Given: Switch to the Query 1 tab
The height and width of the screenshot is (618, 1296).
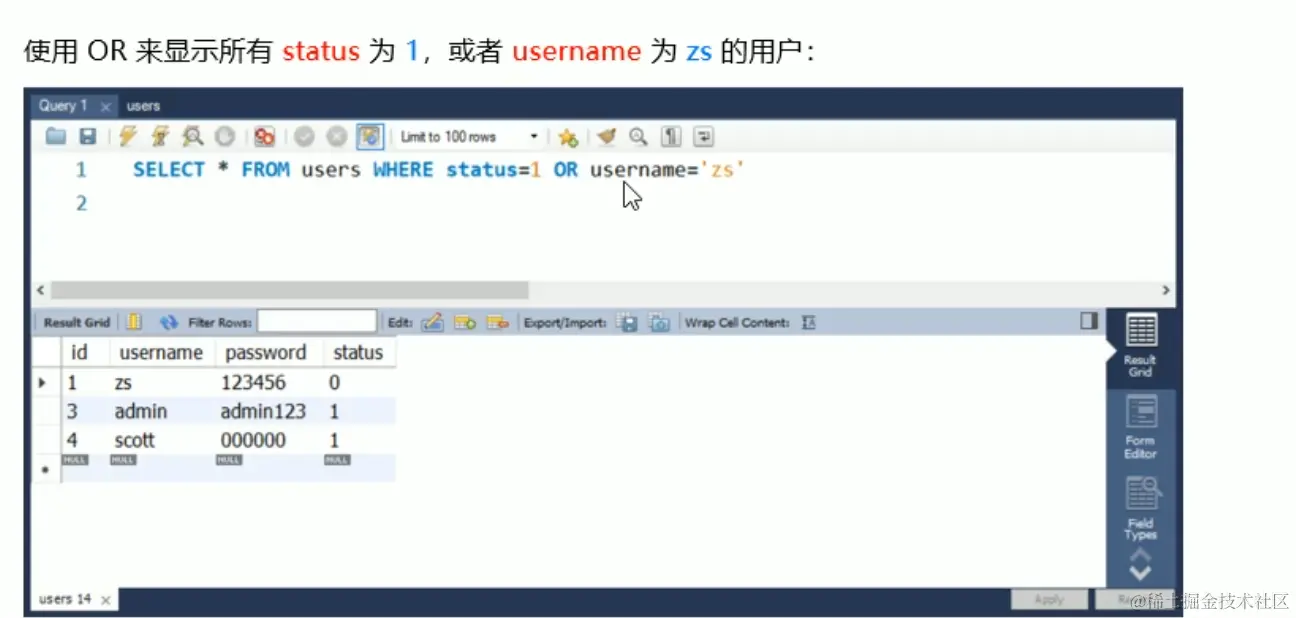Looking at the screenshot, I should [63, 105].
